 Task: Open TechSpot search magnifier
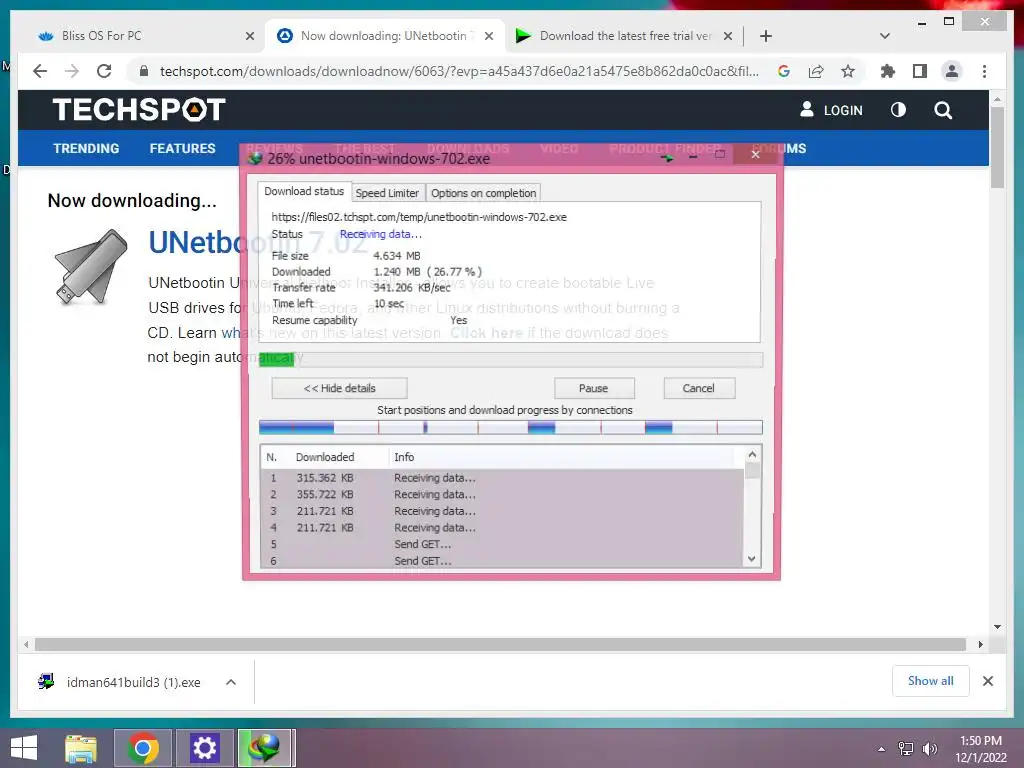pyautogui.click(x=942, y=110)
